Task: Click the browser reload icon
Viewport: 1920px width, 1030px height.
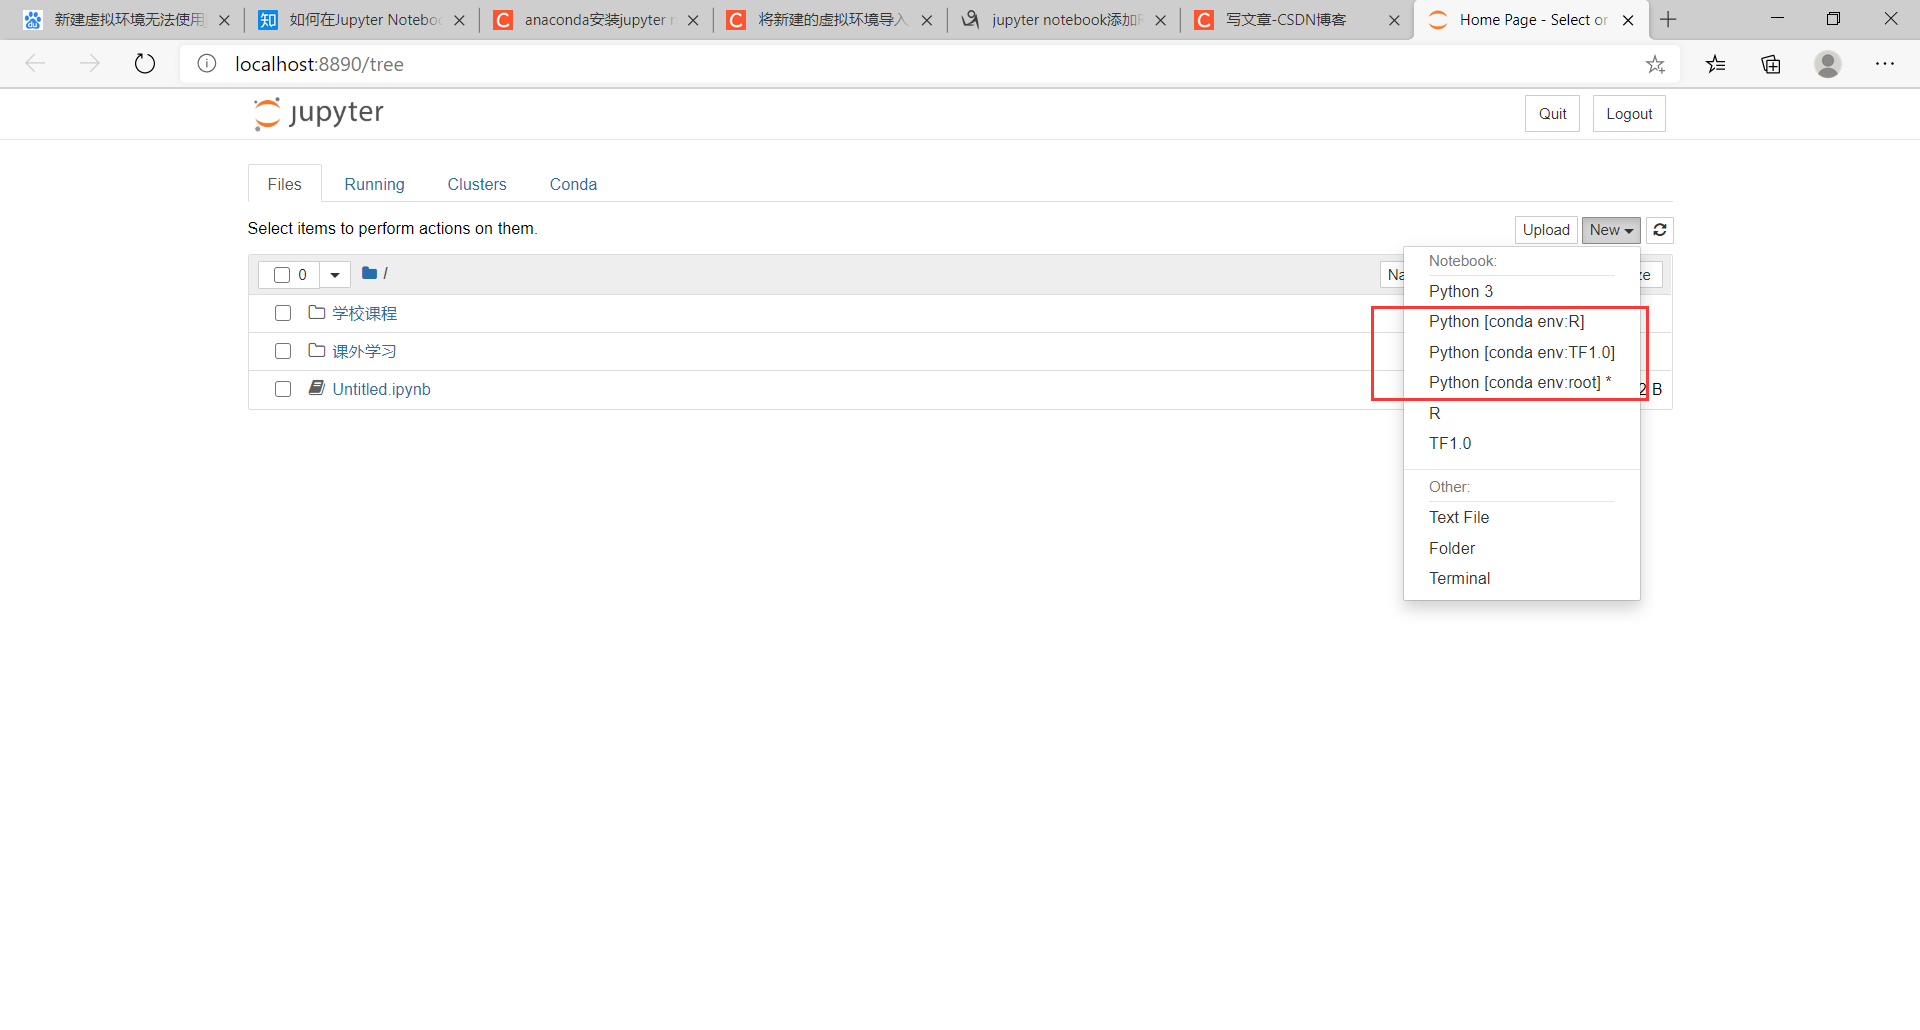Action: 145,64
